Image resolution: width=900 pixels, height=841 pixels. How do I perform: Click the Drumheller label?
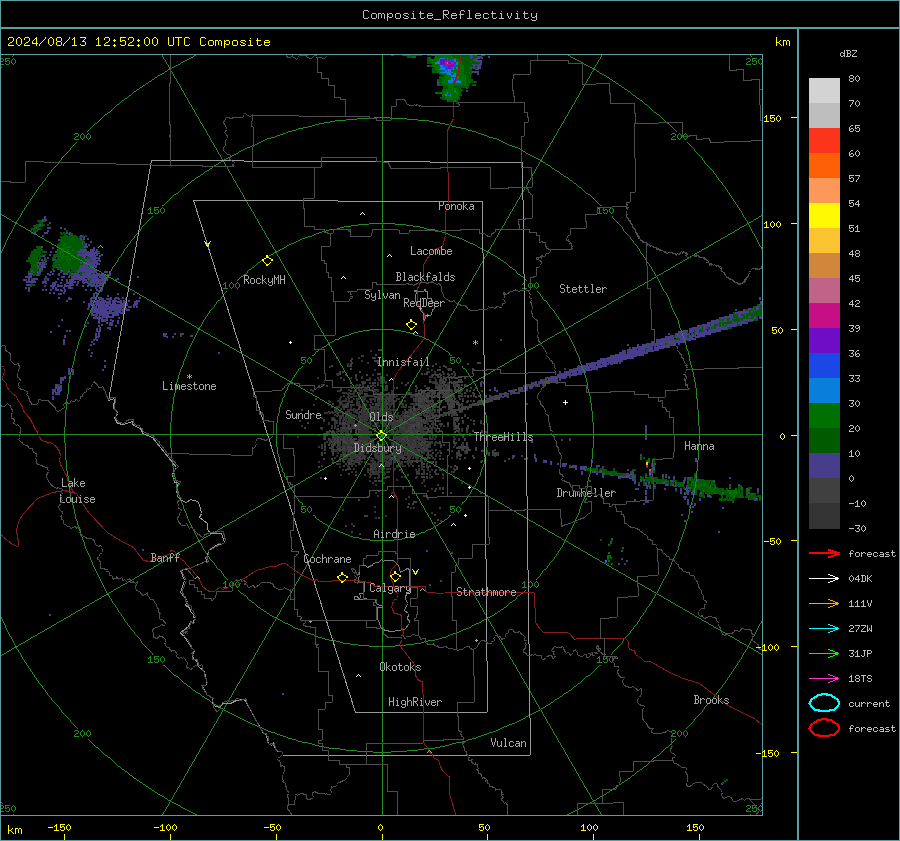click(586, 493)
